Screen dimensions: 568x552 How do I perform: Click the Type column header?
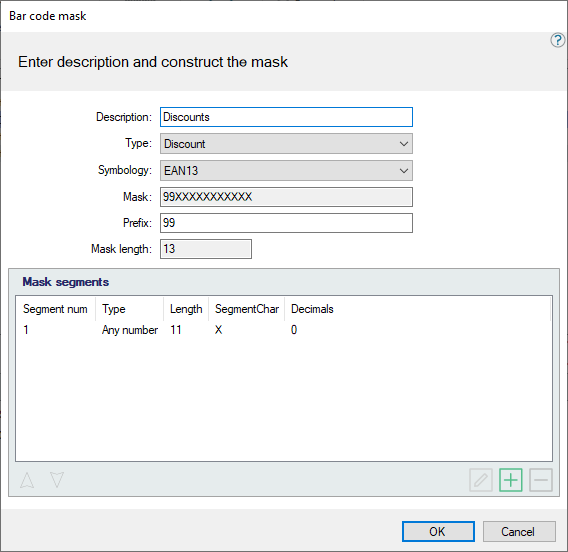[129, 309]
